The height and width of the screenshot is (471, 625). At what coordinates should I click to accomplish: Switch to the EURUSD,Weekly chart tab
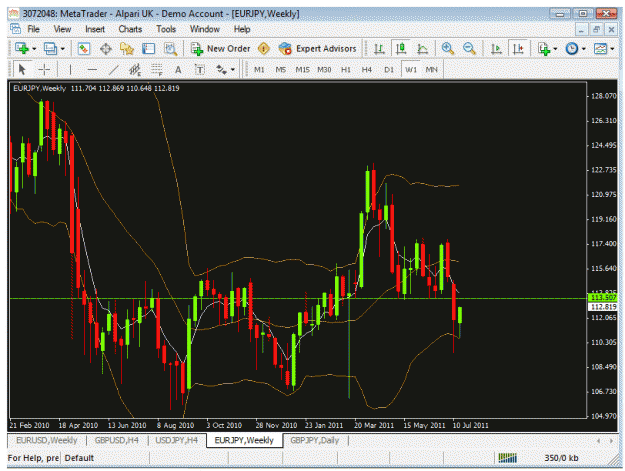pos(47,440)
